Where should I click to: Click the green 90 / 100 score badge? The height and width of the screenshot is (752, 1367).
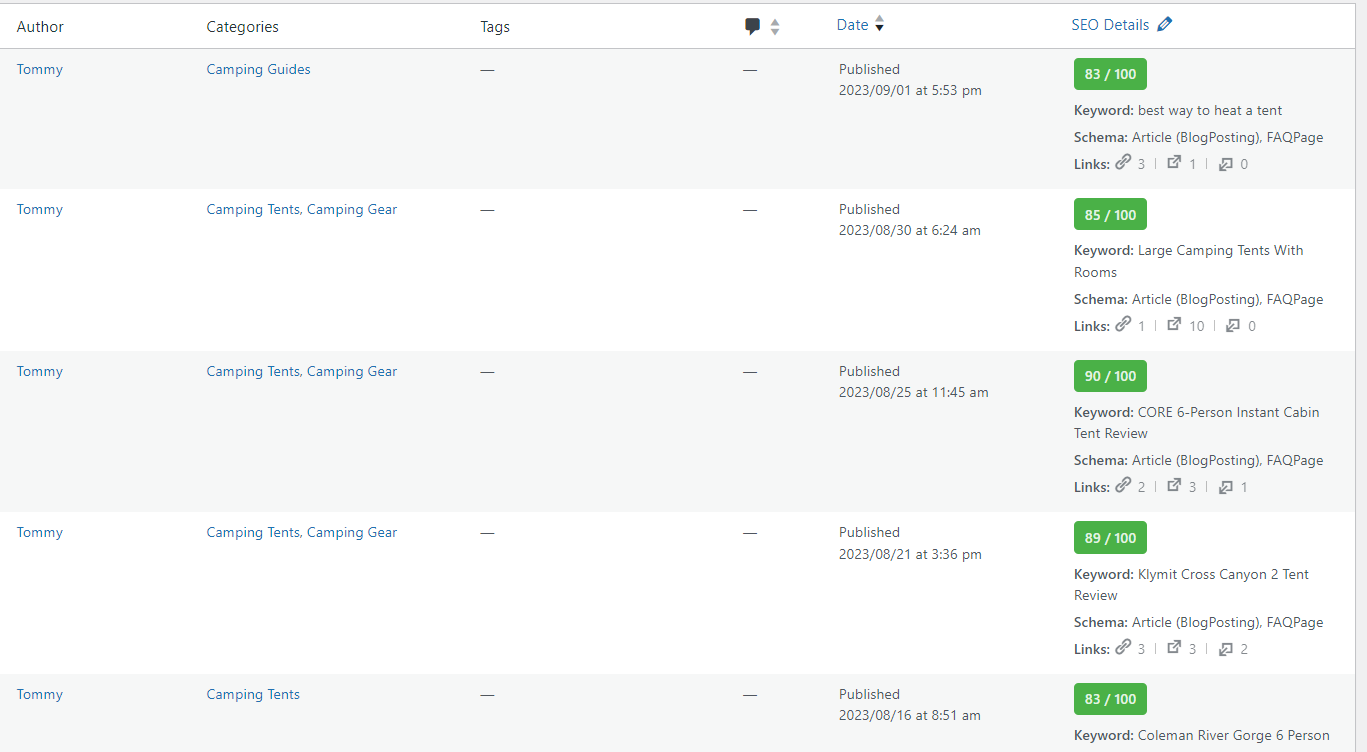point(1110,375)
